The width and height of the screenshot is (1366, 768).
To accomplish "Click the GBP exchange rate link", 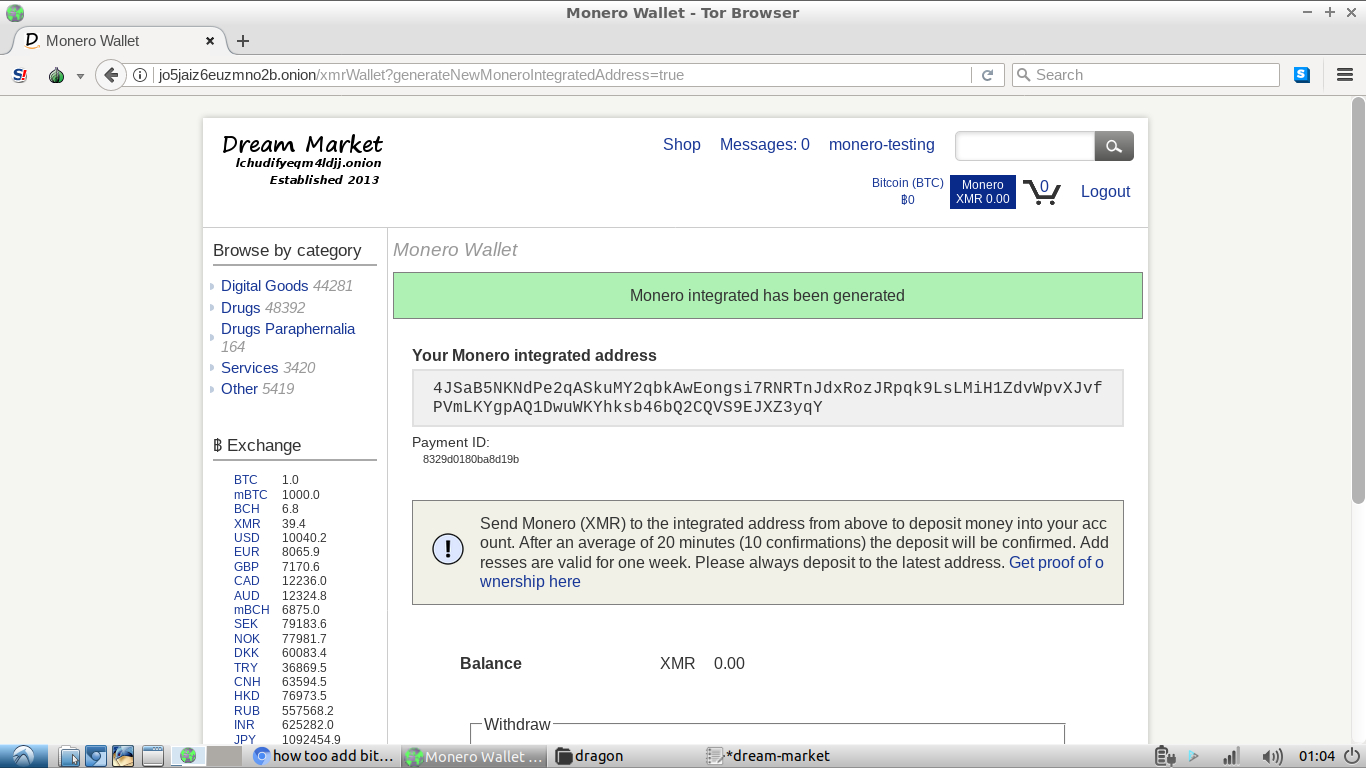I will pos(247,567).
